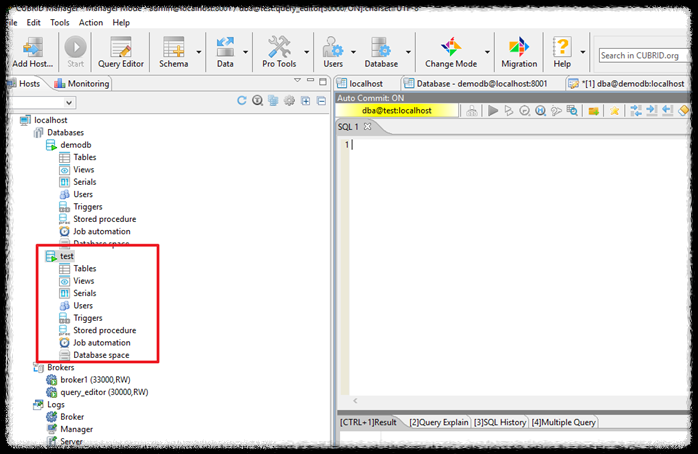Open the Schema dropdown arrow

pyautogui.click(x=199, y=52)
